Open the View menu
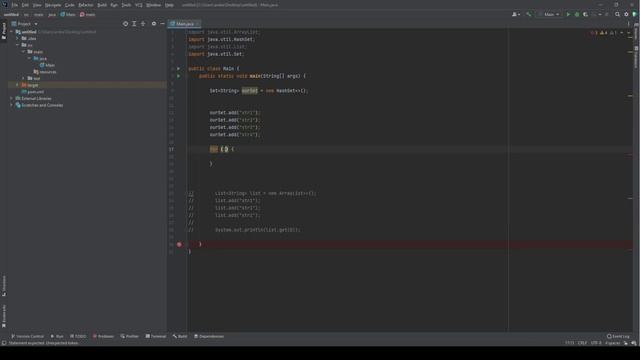This screenshot has height=360, width=640. pyautogui.click(x=37, y=5)
